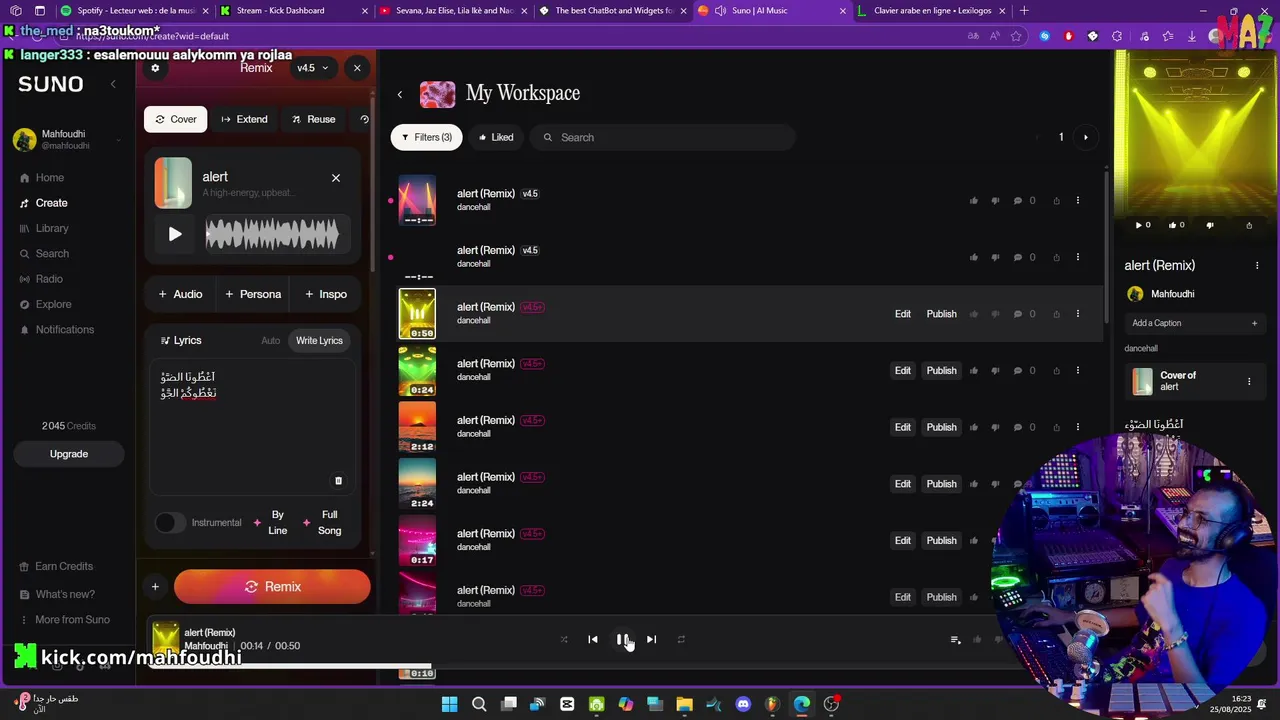Publish the 0:24 alert (Remix) song
1280x720 pixels.
click(941, 371)
